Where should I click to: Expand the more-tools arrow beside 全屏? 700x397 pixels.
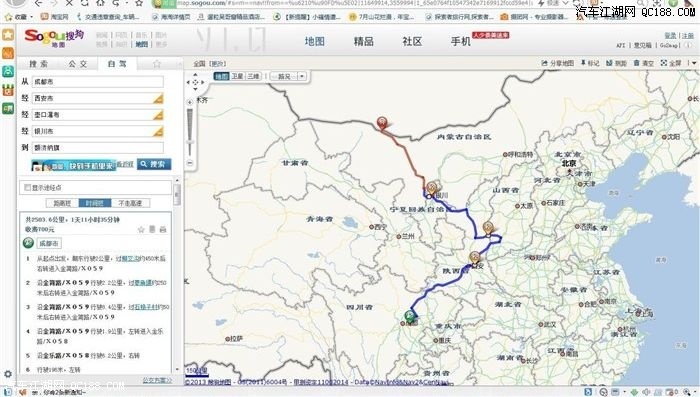pos(693,63)
